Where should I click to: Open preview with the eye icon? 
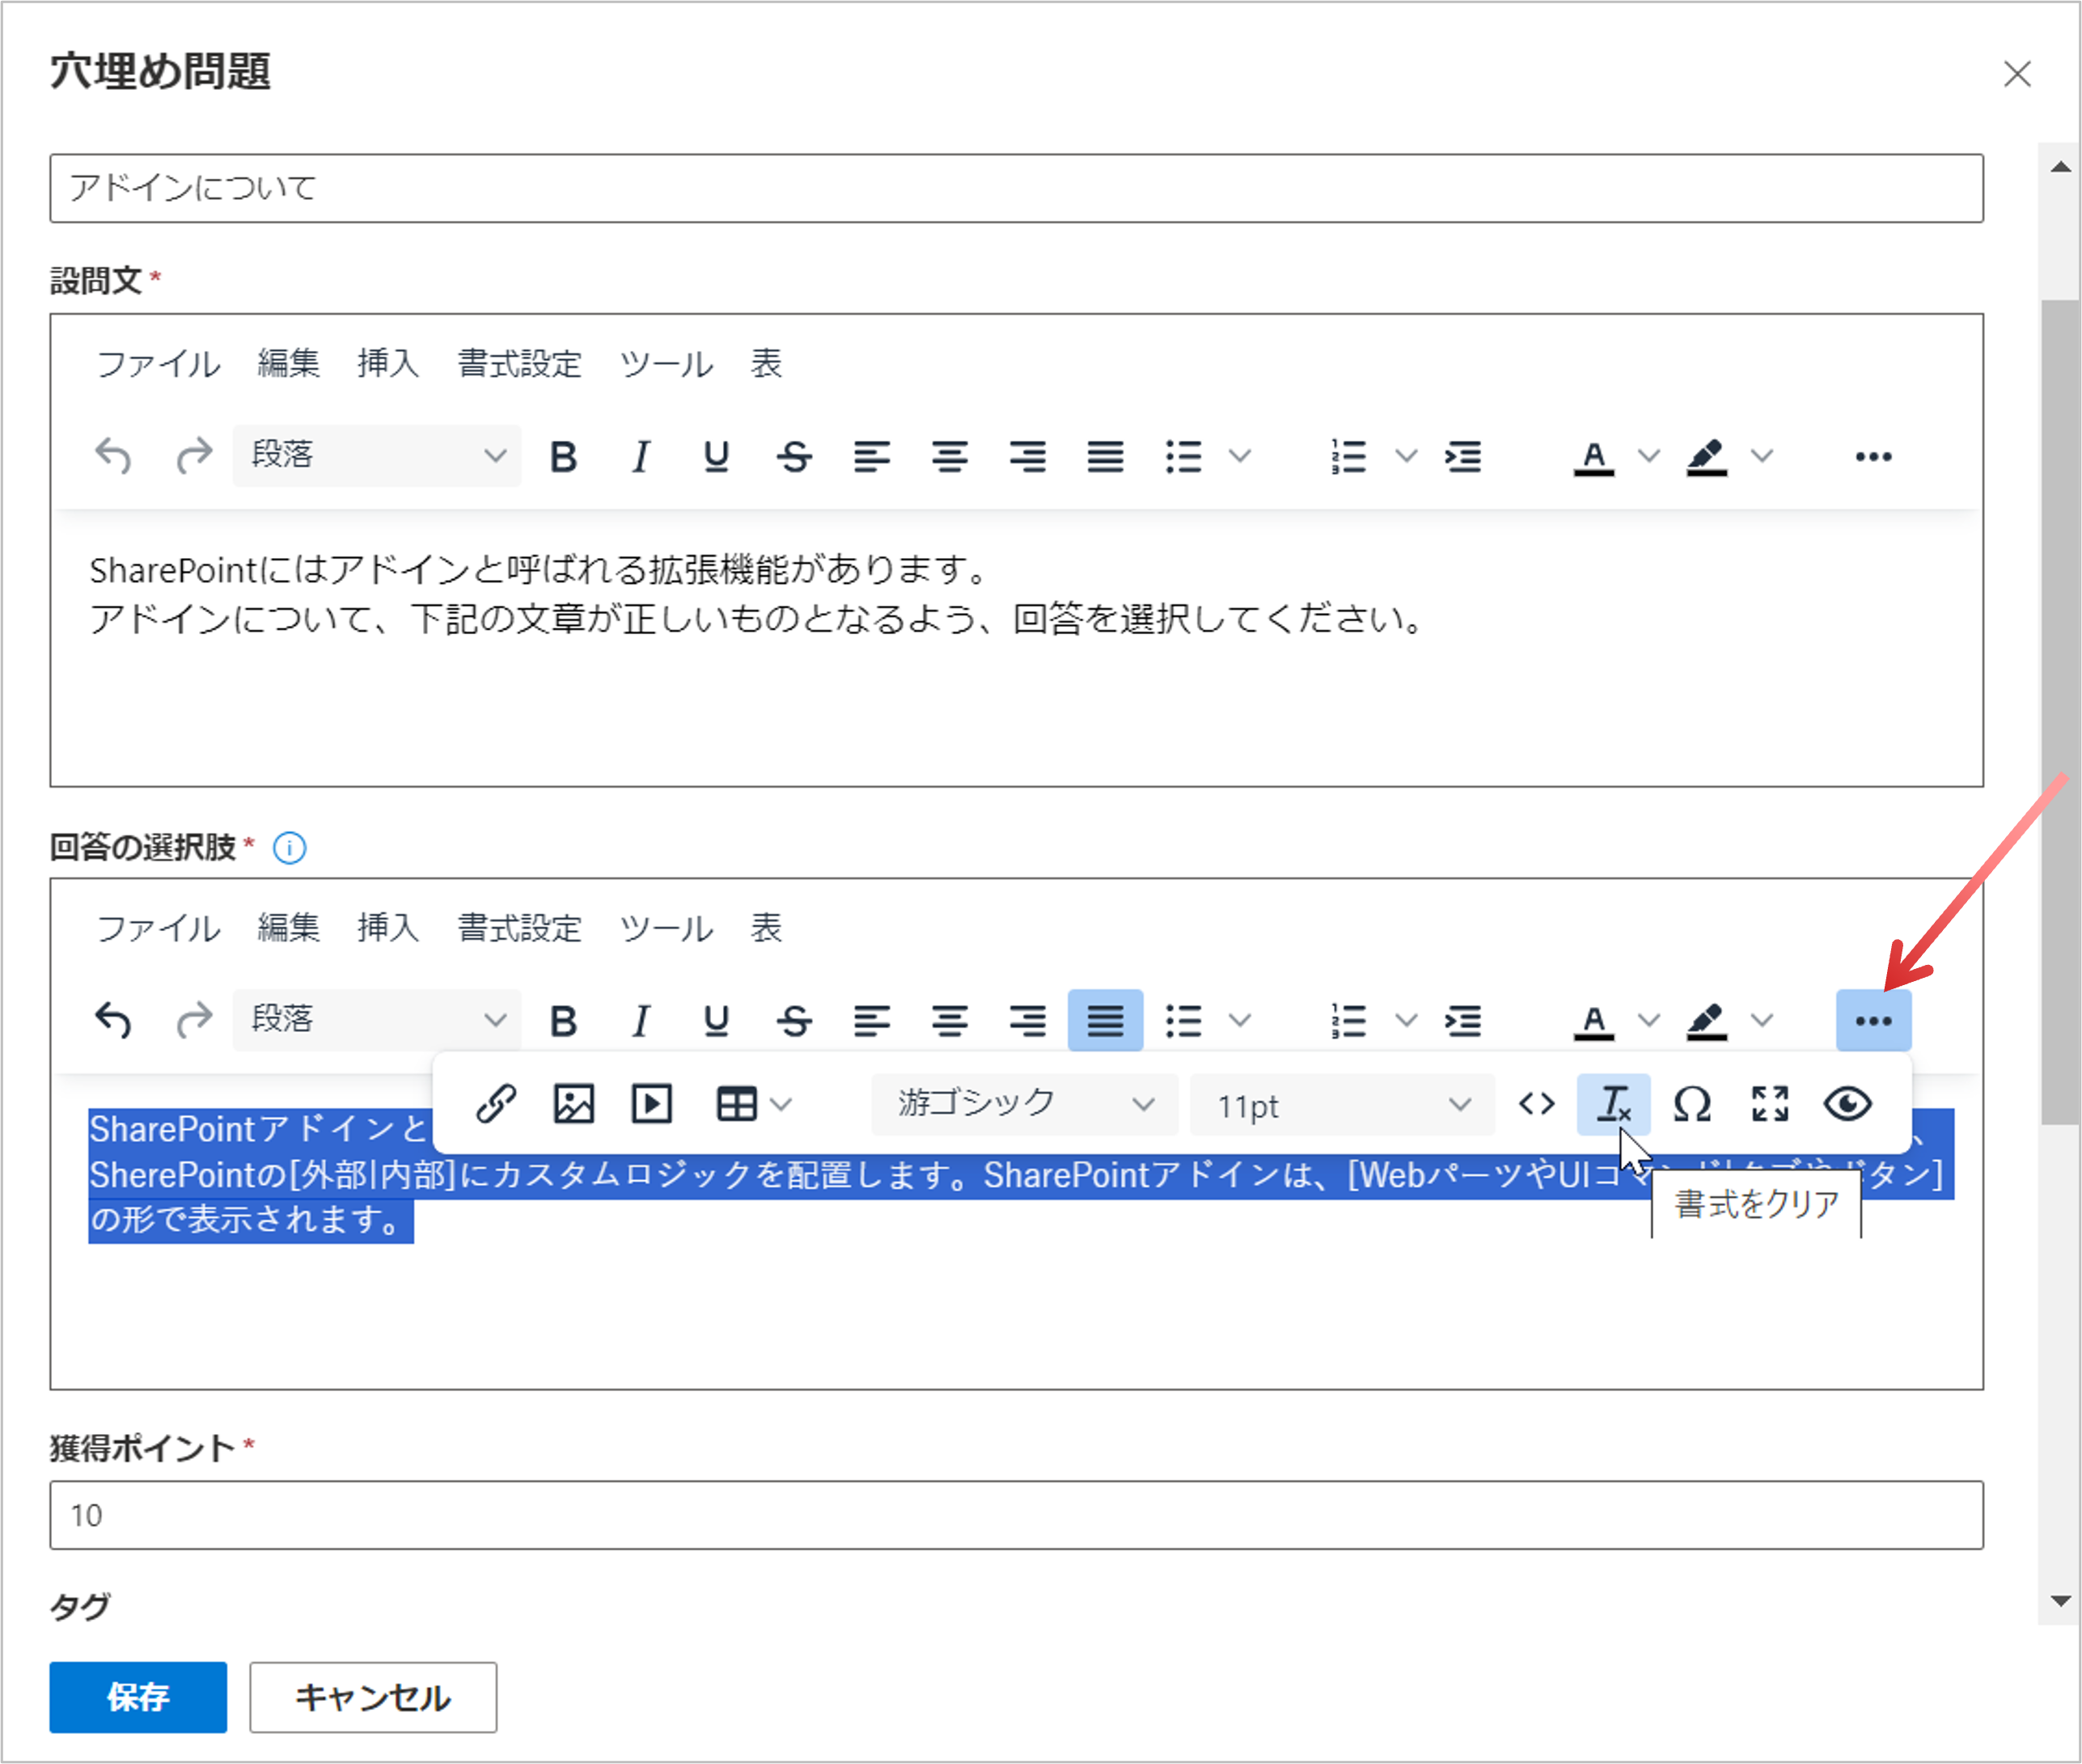tap(1847, 1104)
